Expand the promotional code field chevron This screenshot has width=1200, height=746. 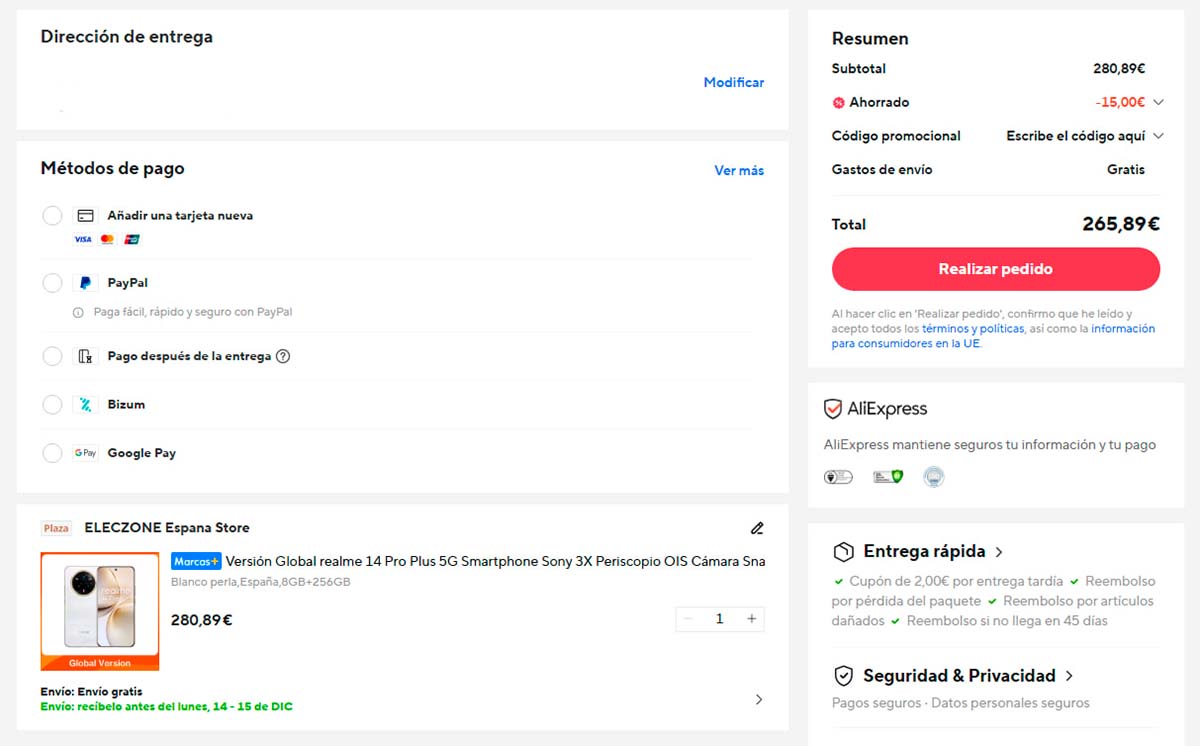1158,135
